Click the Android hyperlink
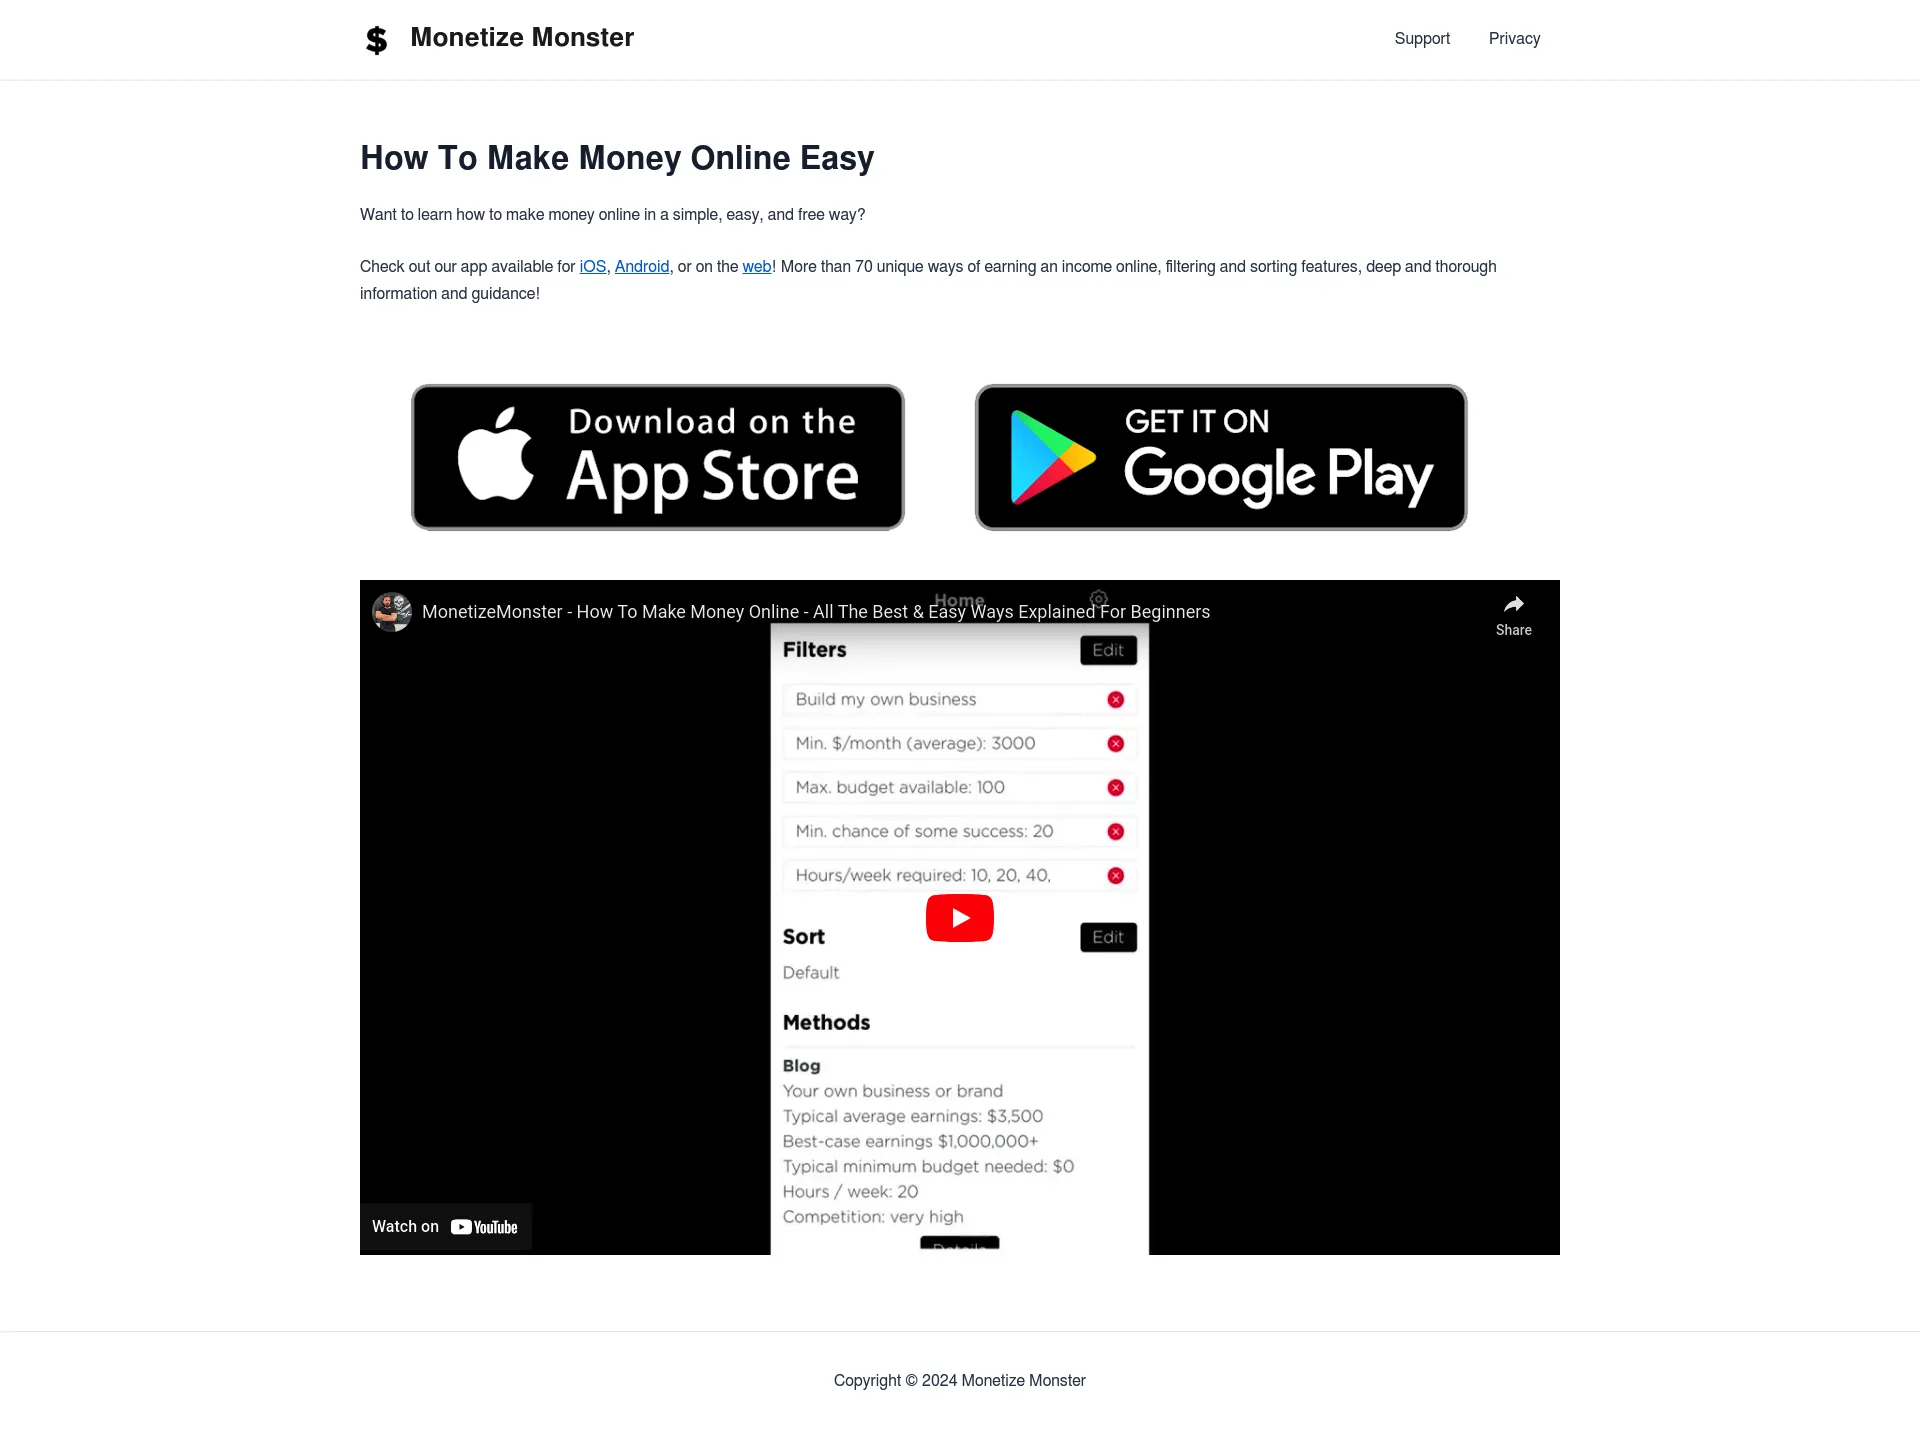The height and width of the screenshot is (1432, 1920). tap(641, 266)
